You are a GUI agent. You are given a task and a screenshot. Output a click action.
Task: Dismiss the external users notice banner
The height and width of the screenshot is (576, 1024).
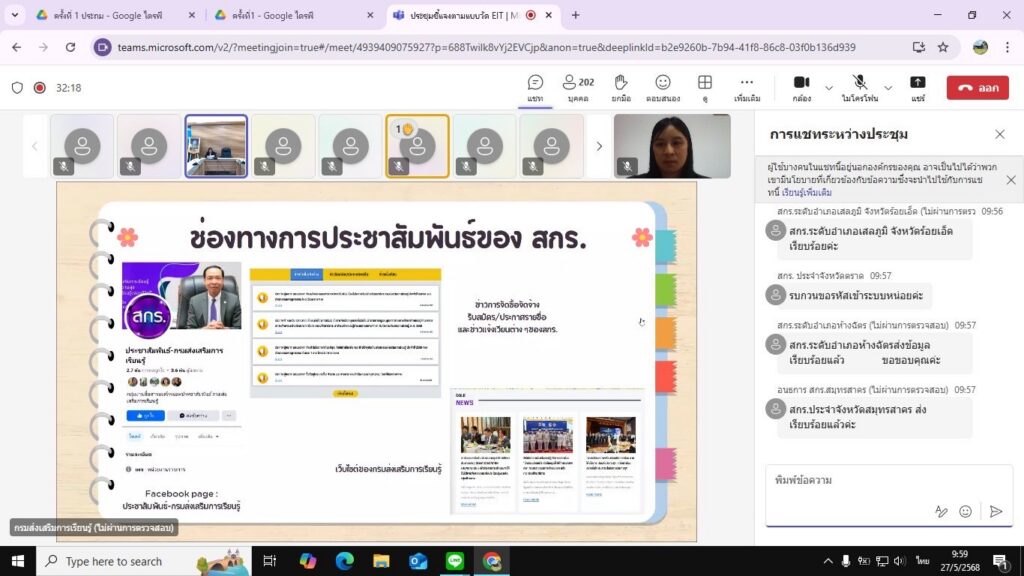pyautogui.click(x=1011, y=180)
